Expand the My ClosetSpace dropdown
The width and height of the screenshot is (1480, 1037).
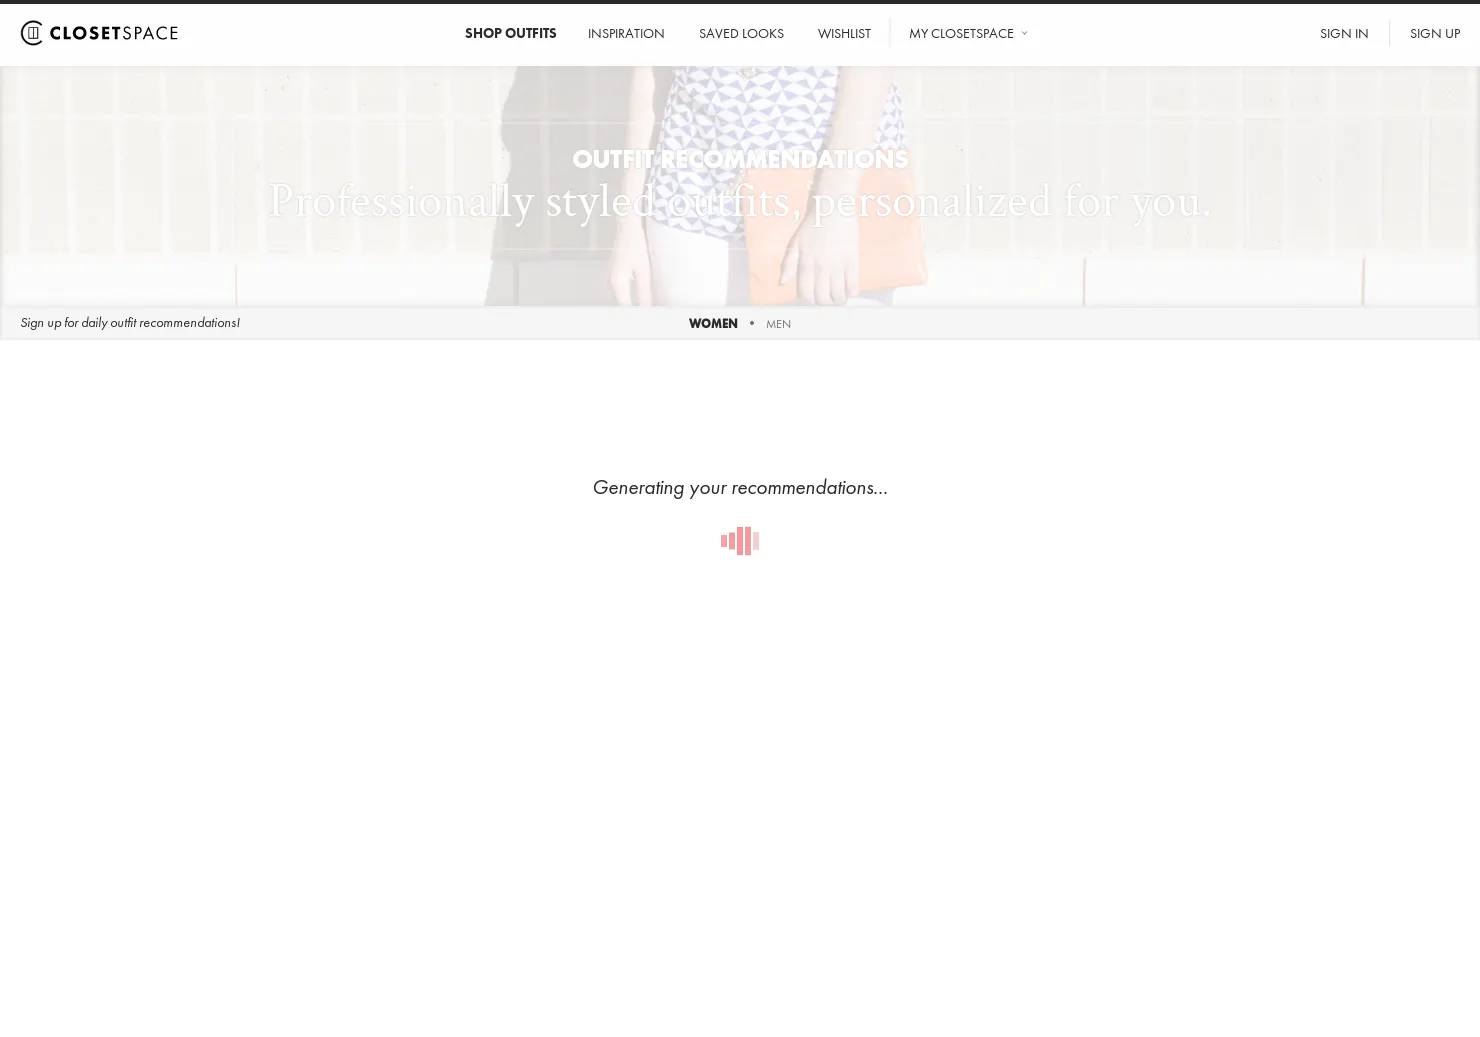[x=968, y=33]
